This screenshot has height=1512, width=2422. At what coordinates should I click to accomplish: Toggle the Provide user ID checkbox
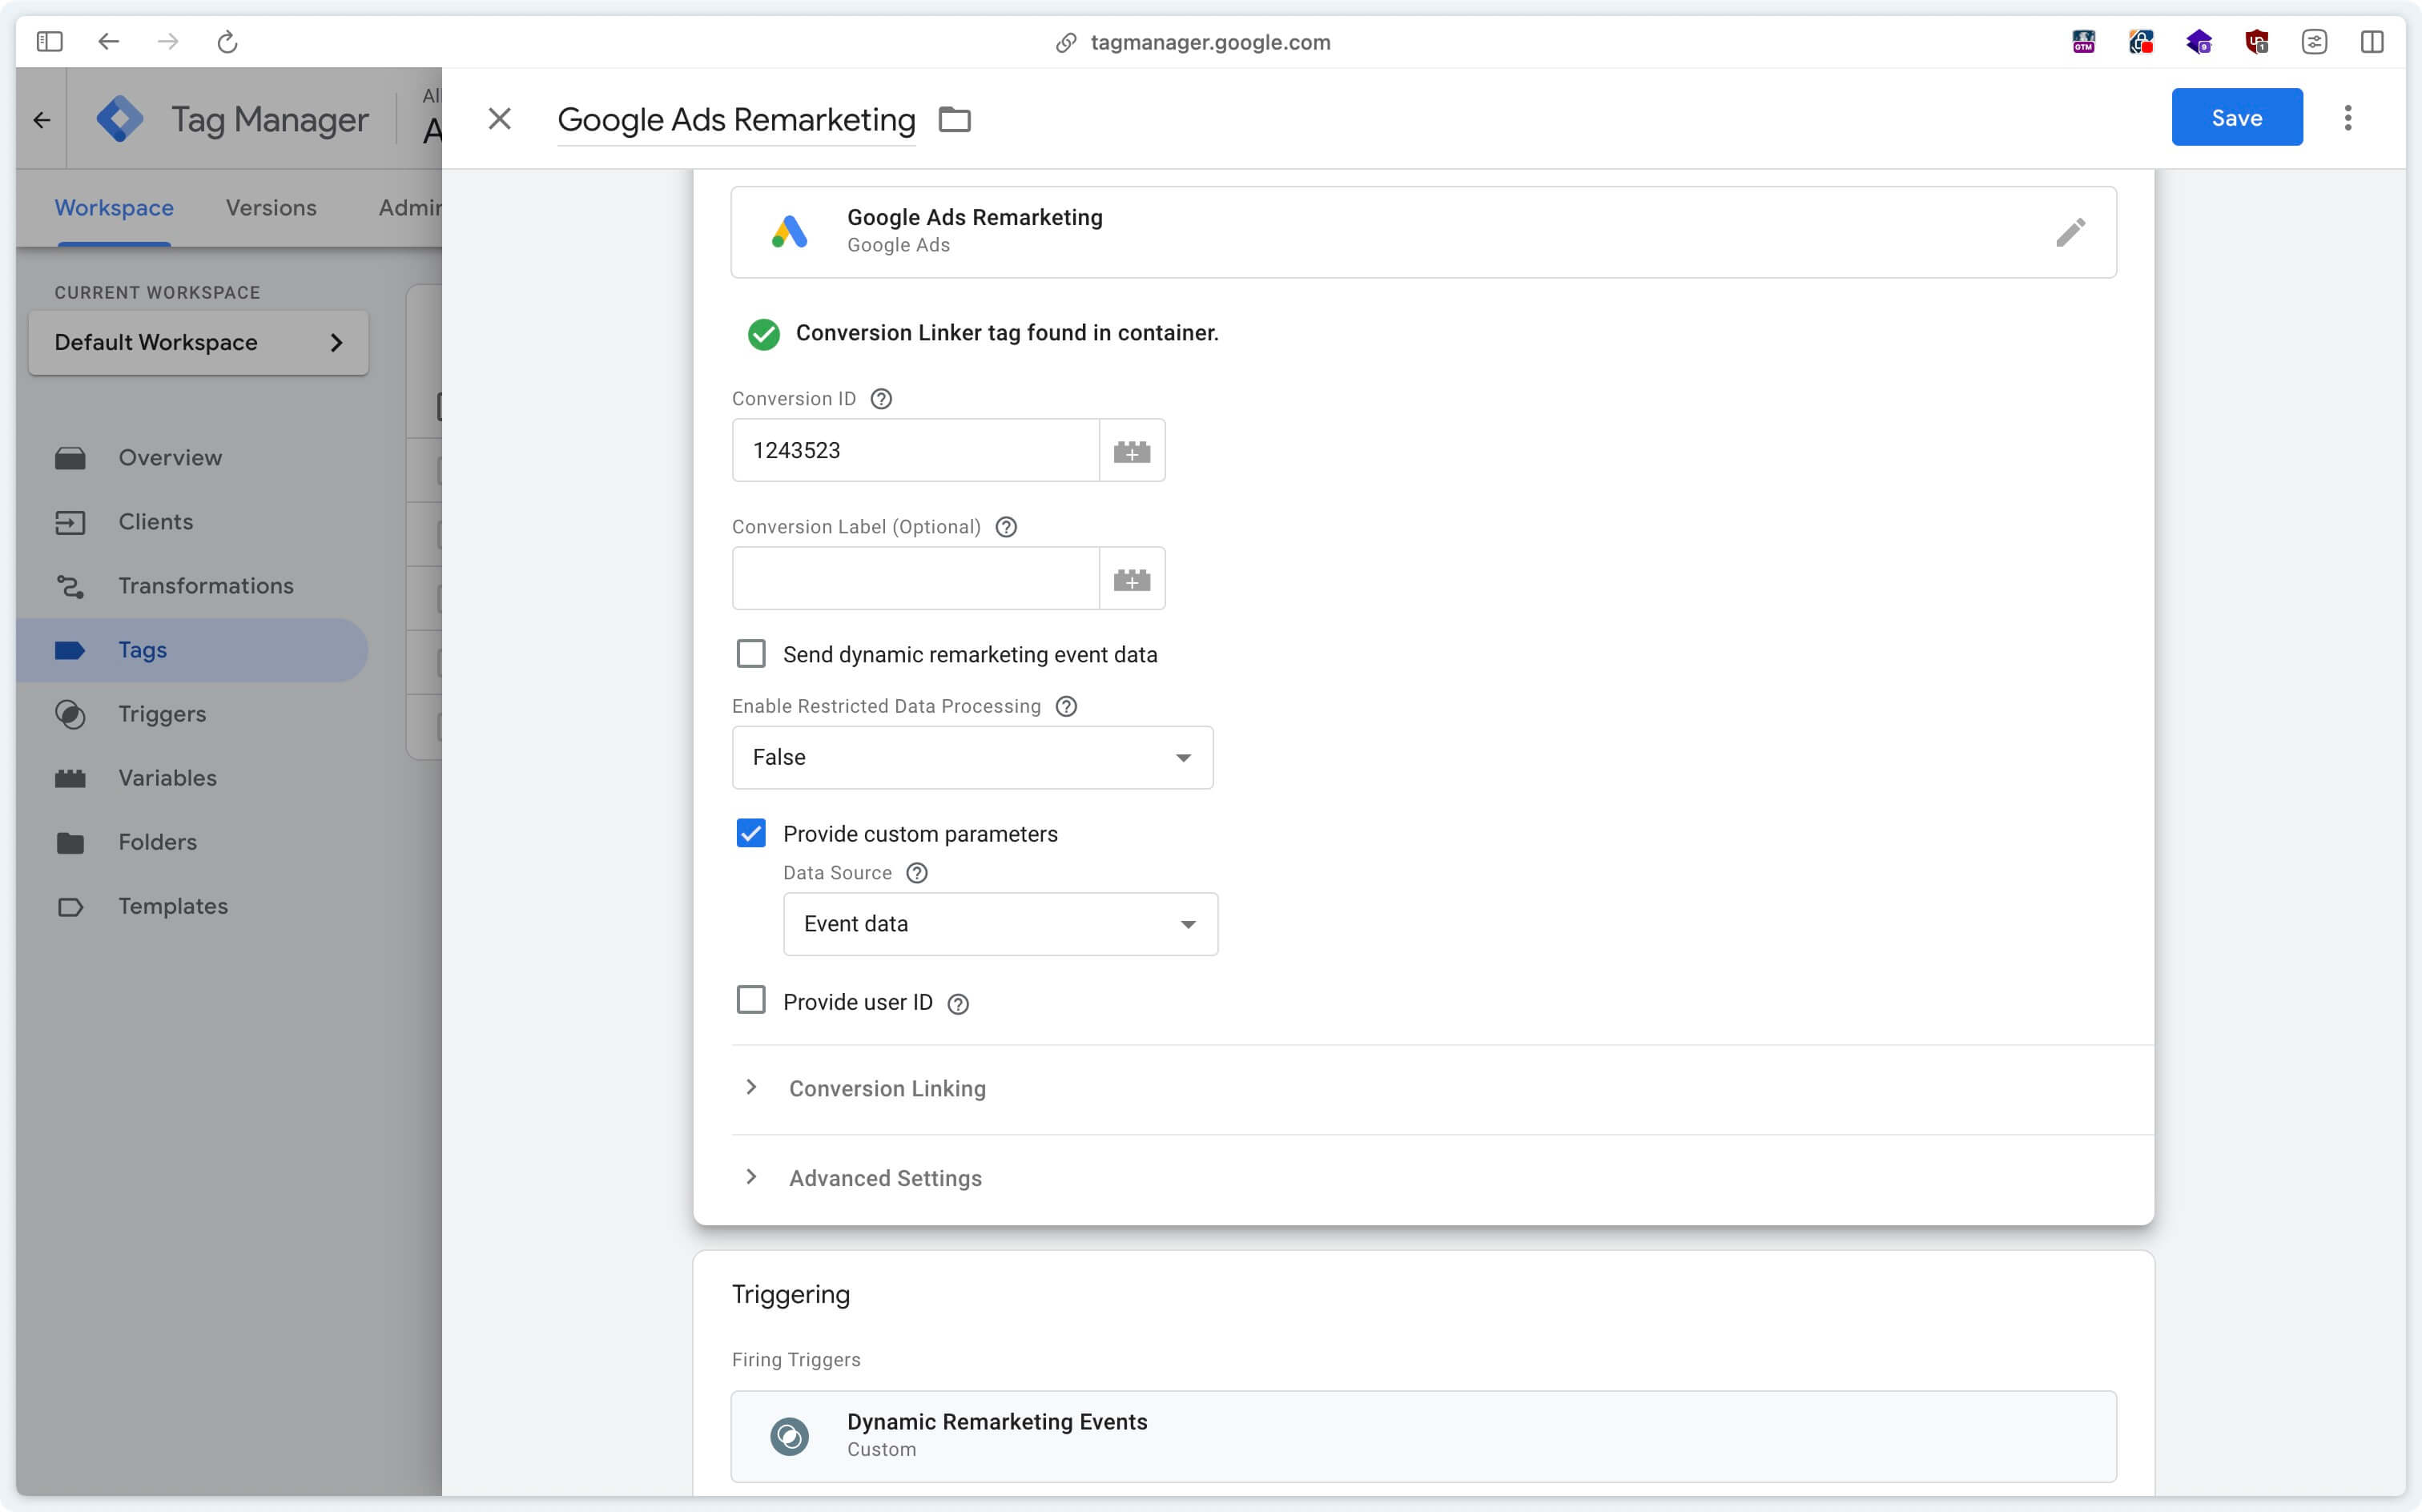coord(752,1002)
